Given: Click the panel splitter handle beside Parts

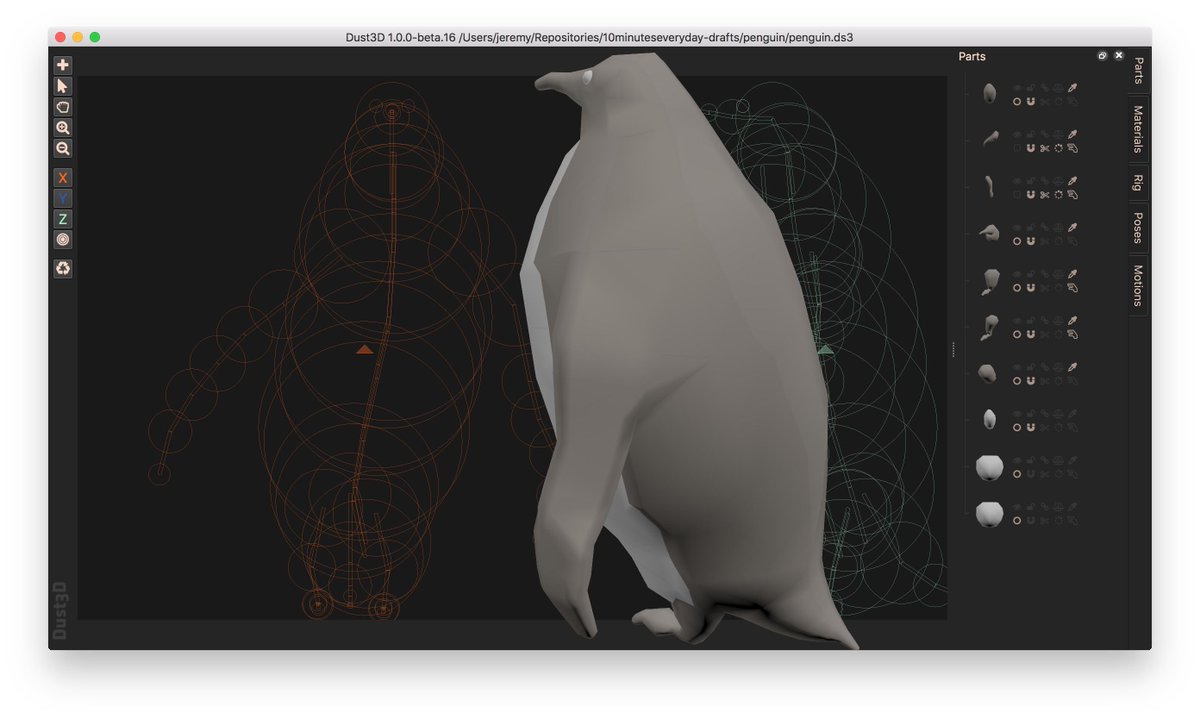Looking at the screenshot, I should pos(953,350).
